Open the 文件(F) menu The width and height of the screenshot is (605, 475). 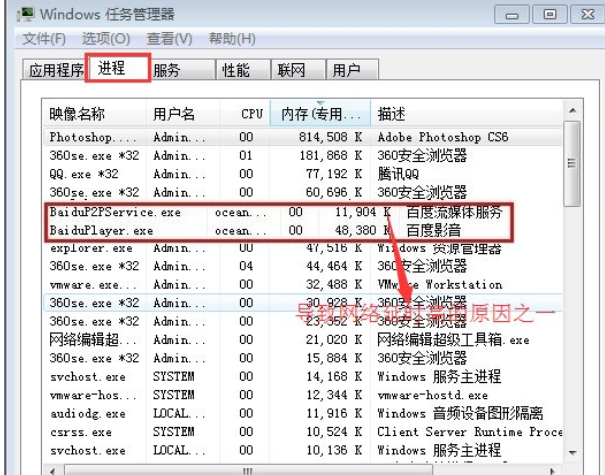coord(44,39)
